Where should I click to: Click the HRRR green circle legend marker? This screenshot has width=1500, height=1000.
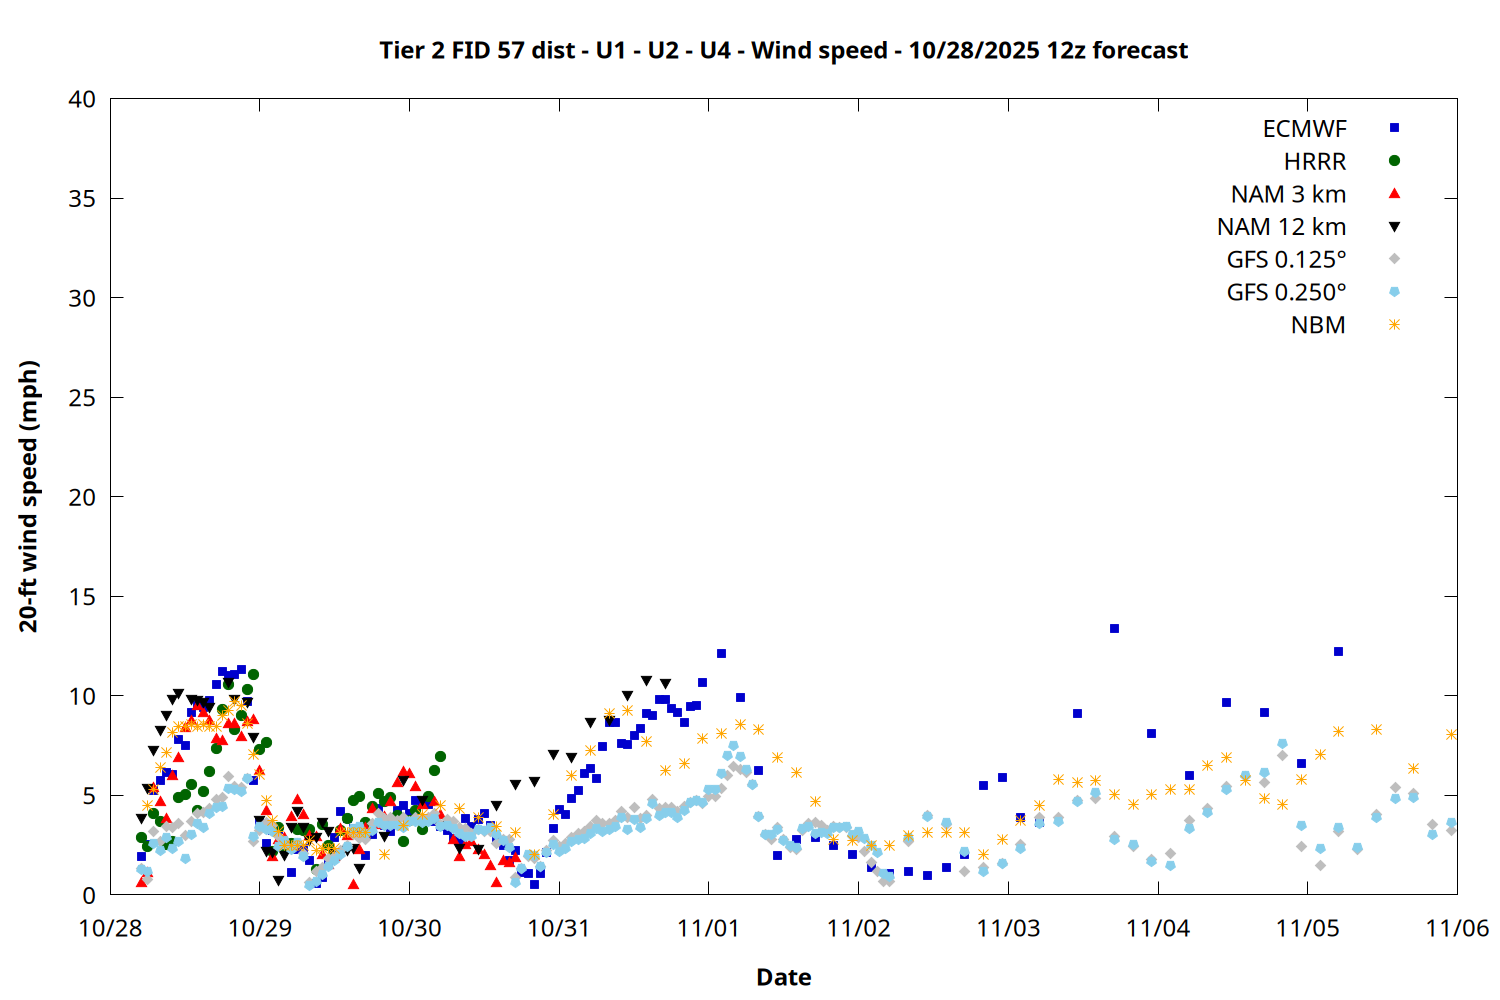pos(1394,161)
